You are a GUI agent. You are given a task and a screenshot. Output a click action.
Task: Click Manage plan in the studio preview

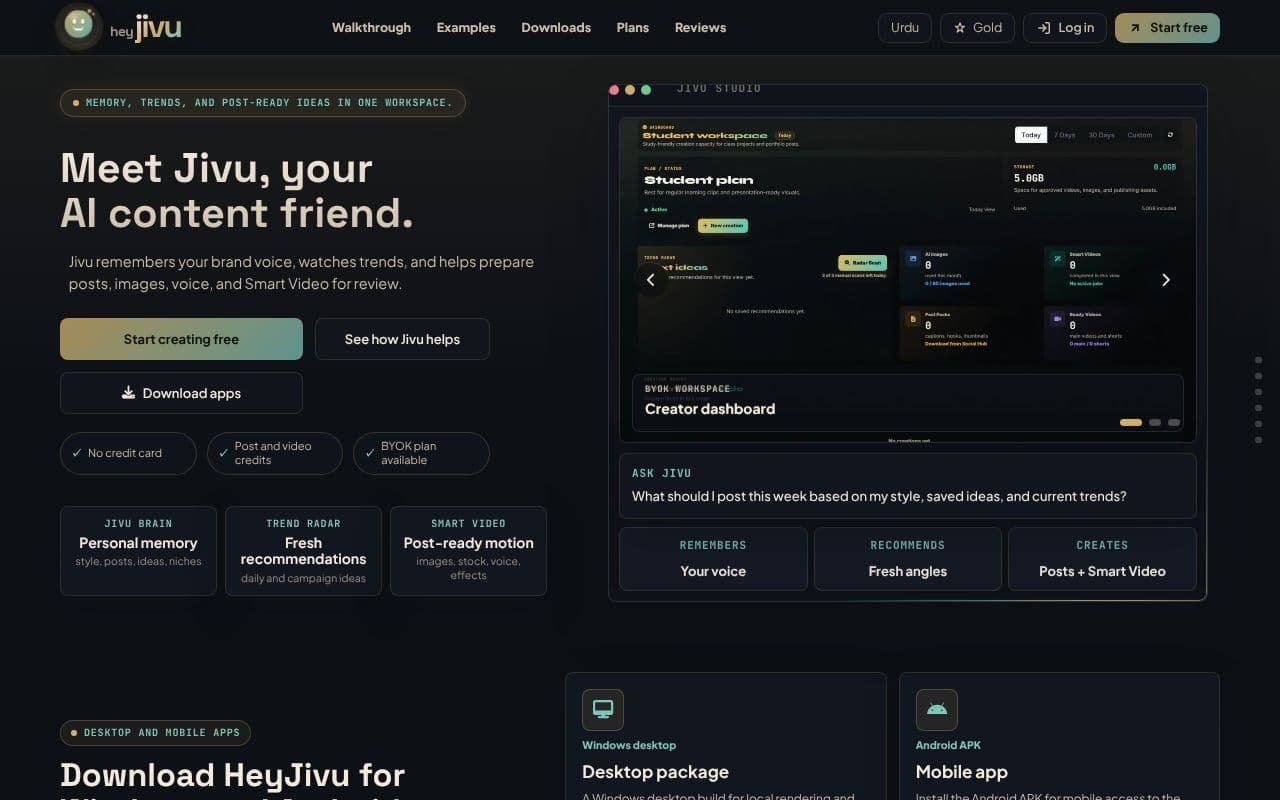[x=668, y=226]
